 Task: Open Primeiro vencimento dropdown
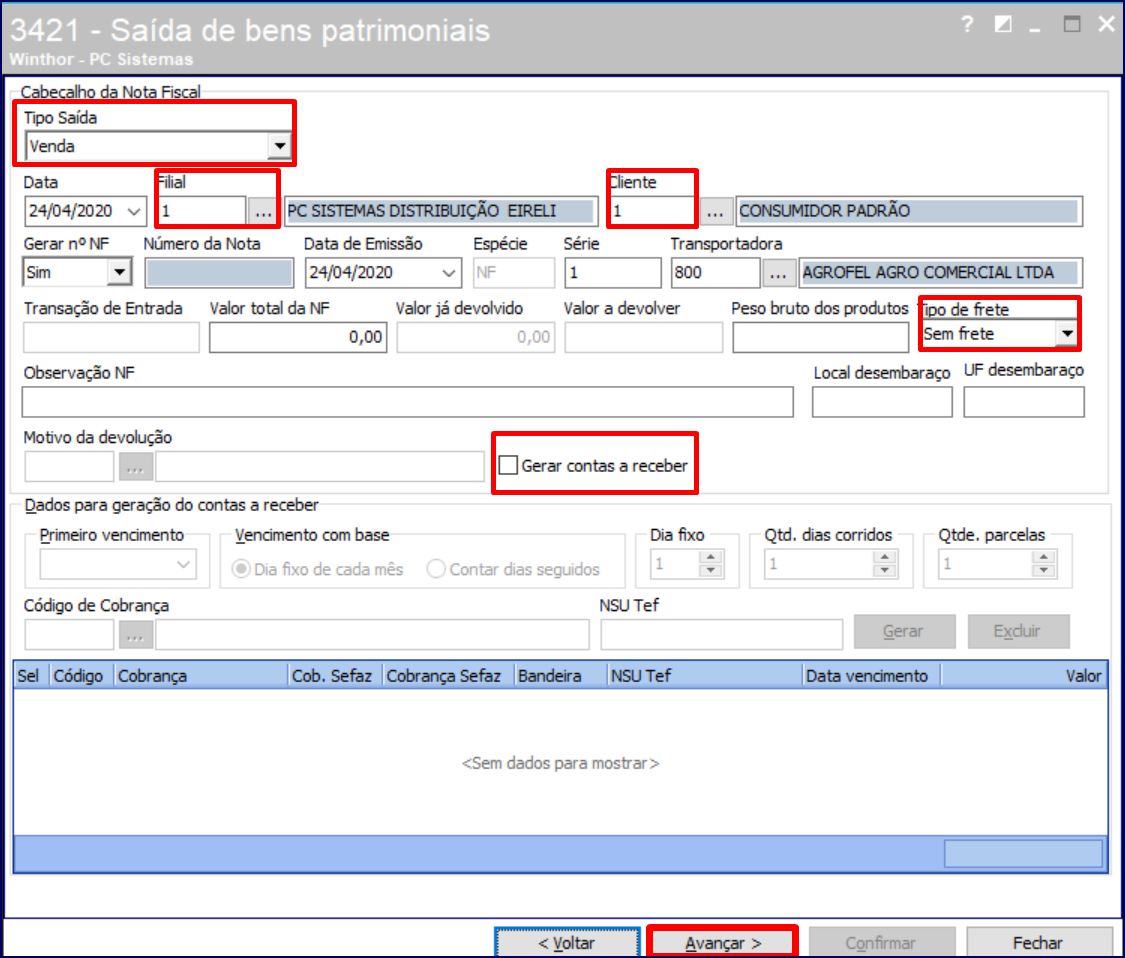(x=184, y=564)
